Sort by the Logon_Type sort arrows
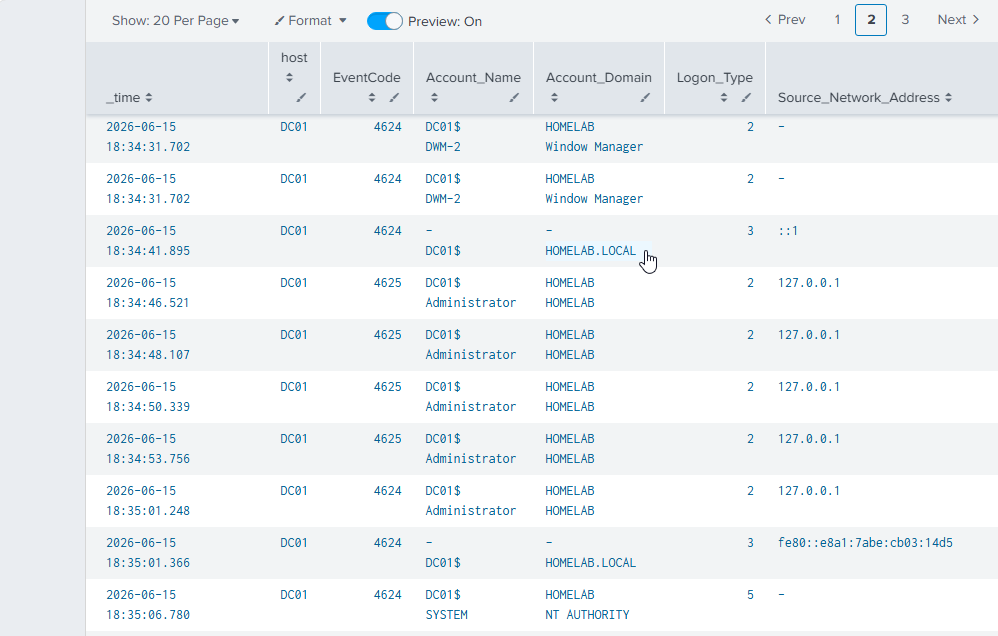This screenshot has width=998, height=636. click(724, 97)
